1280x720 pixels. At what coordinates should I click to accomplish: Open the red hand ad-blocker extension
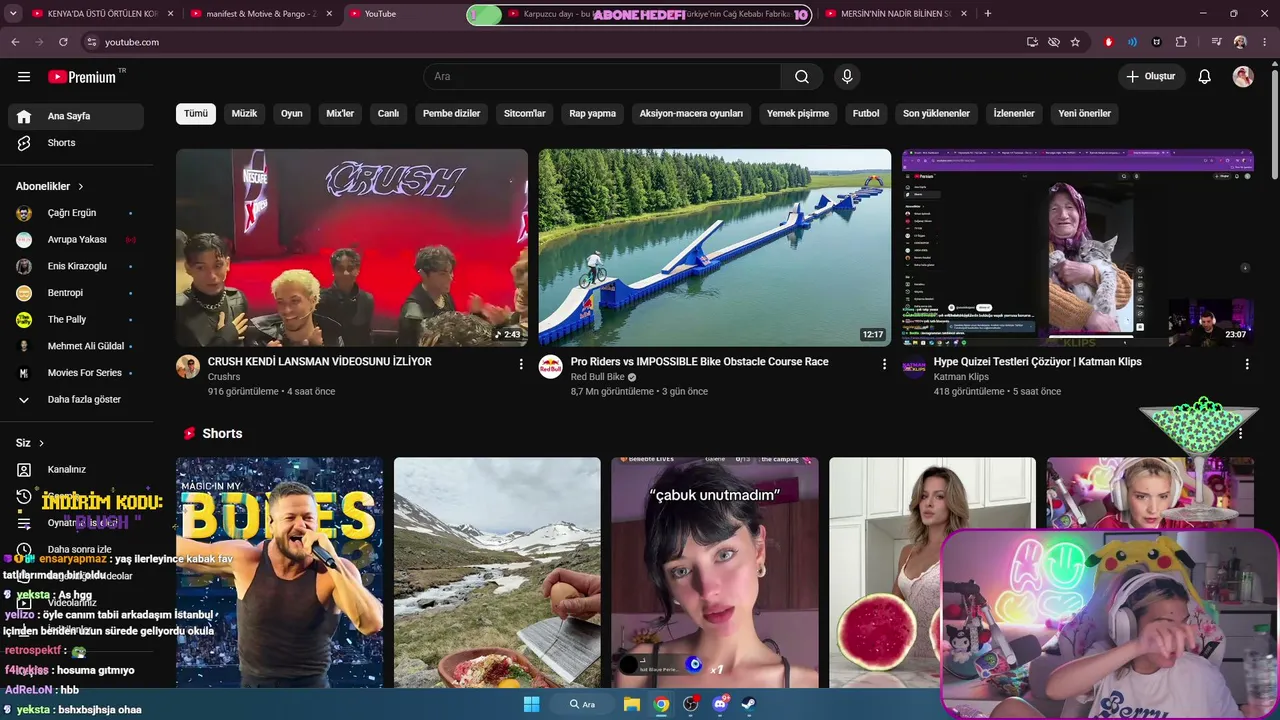1108,42
